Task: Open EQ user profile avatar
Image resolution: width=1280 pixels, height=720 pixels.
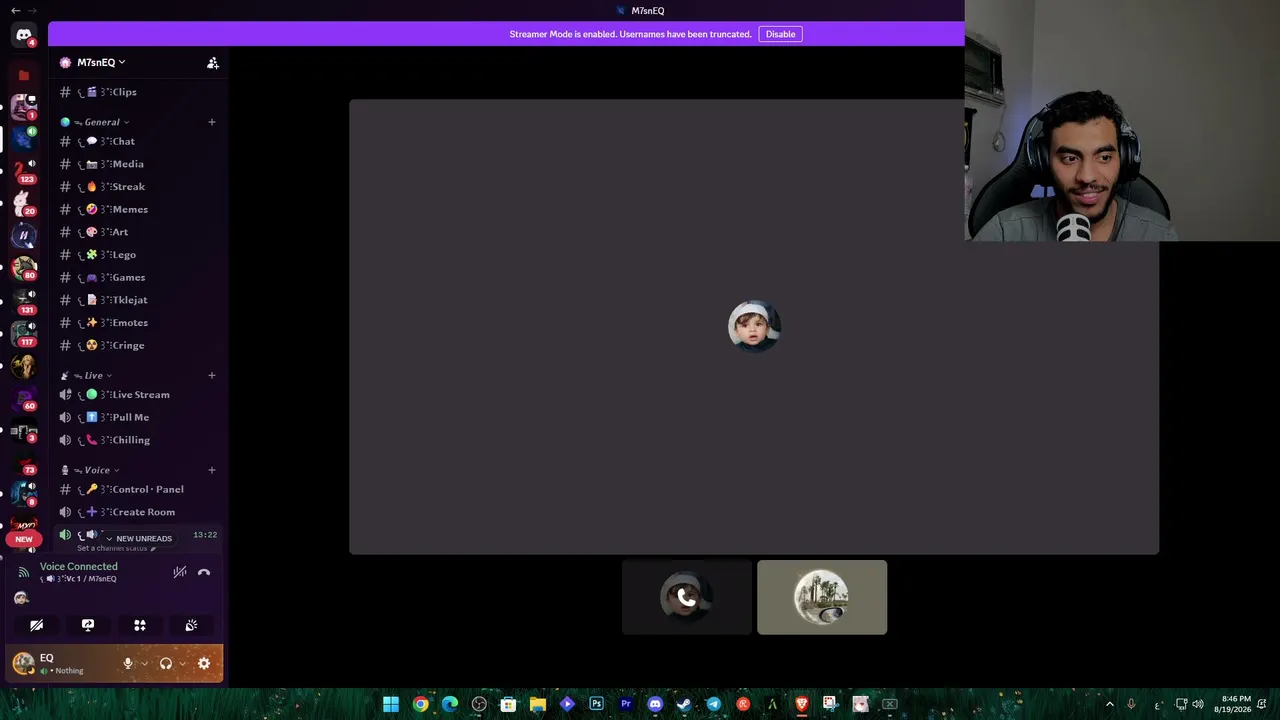Action: (x=23, y=663)
